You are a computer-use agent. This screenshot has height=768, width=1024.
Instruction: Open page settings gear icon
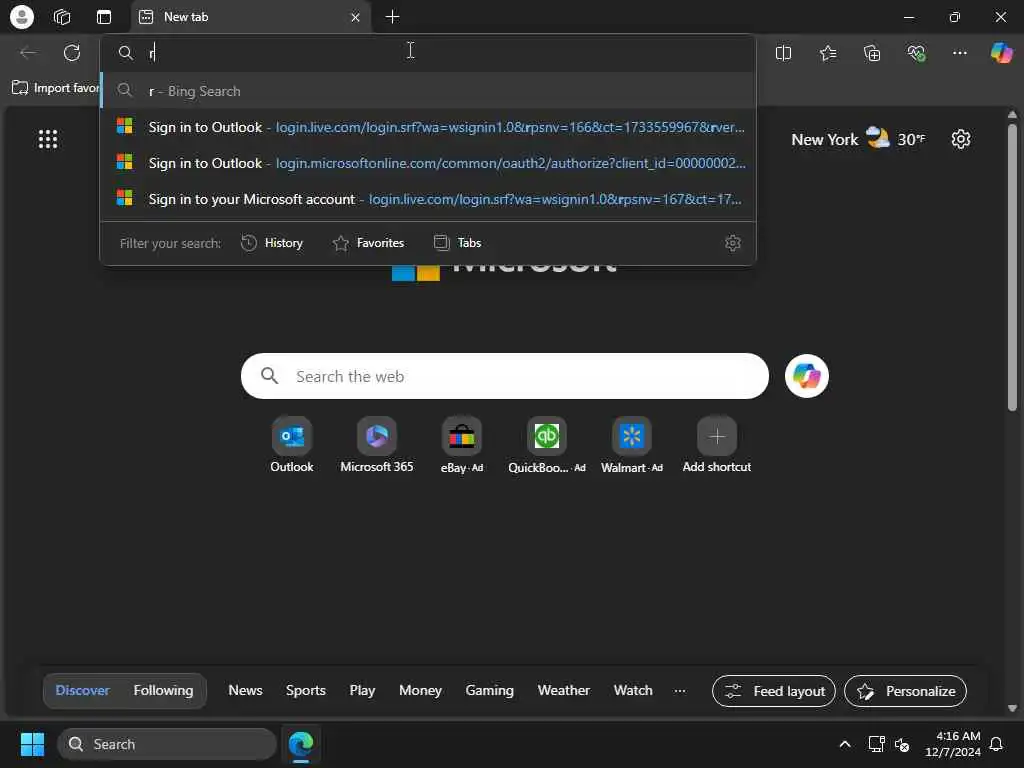click(961, 139)
